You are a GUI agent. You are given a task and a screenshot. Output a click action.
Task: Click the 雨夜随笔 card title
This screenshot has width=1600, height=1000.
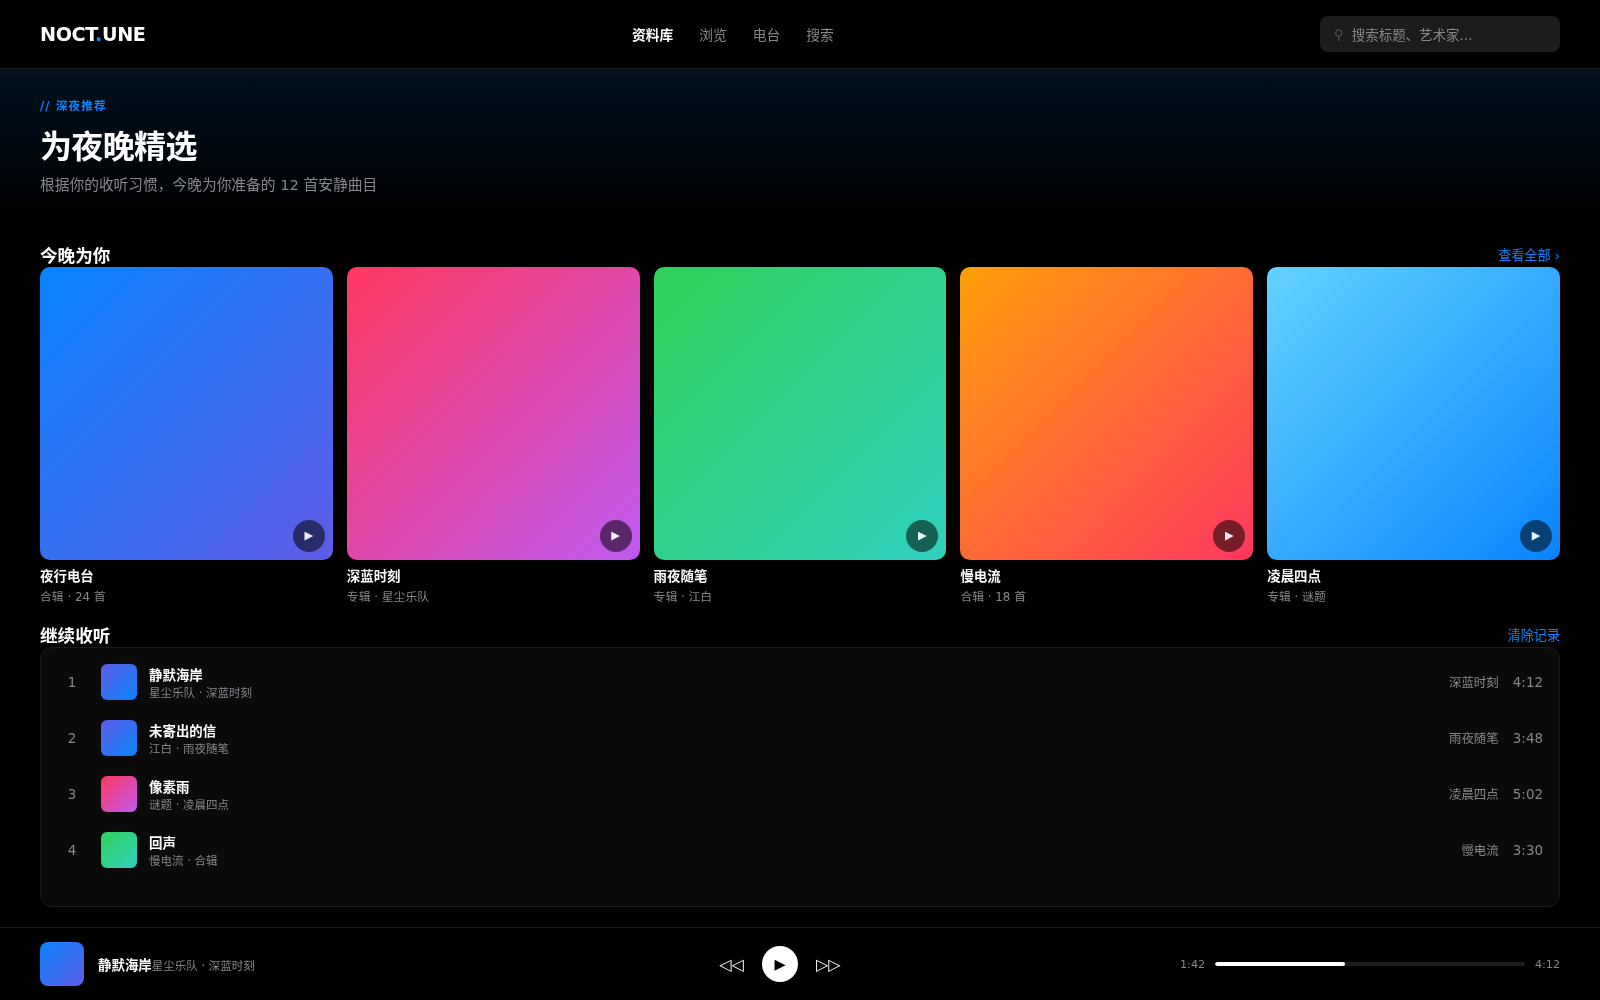(681, 576)
